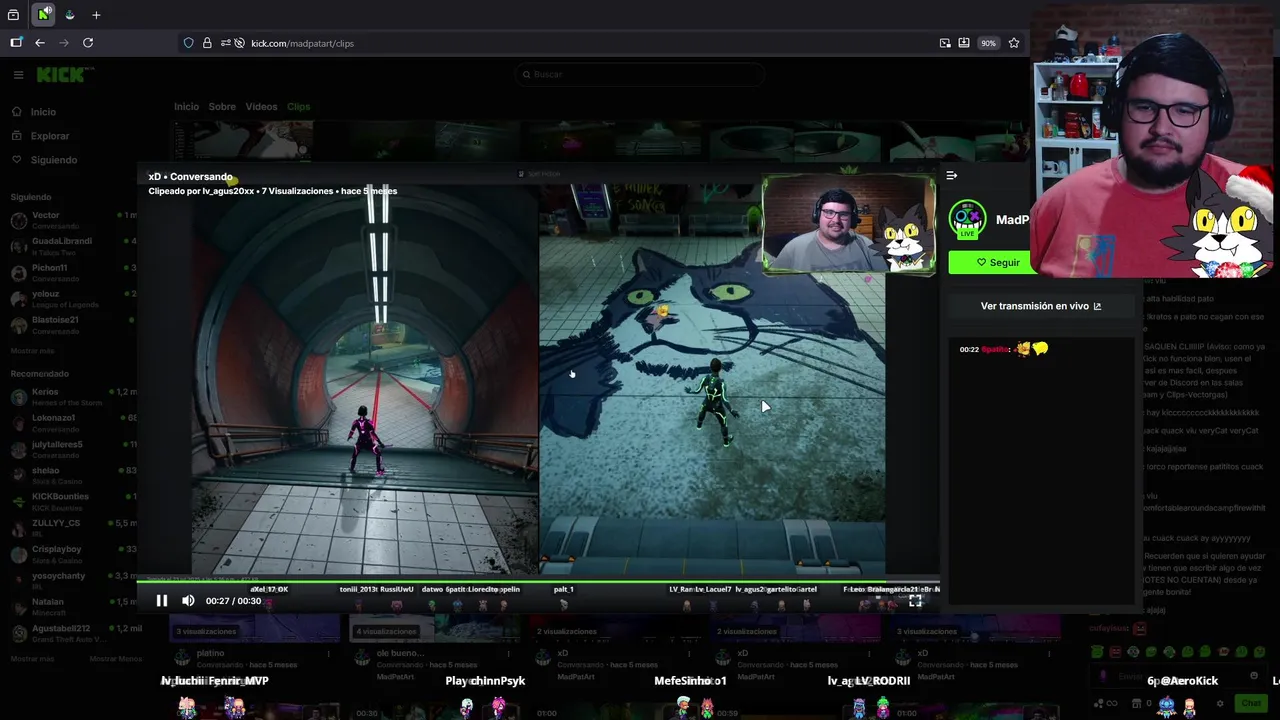Collapse list with Mostrar Menos
The image size is (1280, 720).
116,659
